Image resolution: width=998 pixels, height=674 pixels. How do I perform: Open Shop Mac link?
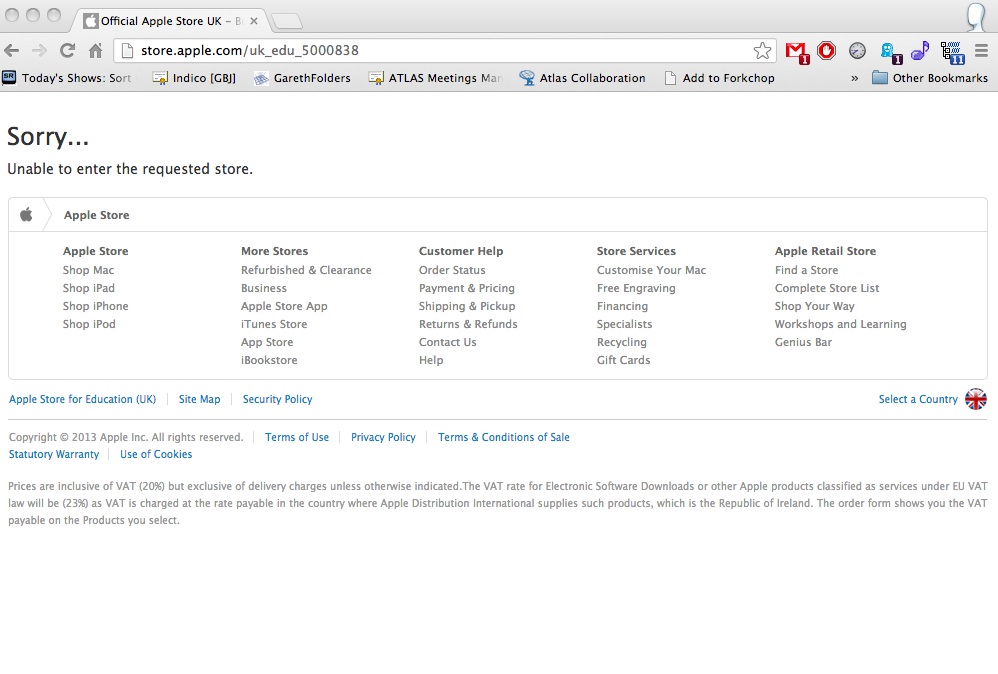[x=88, y=270]
